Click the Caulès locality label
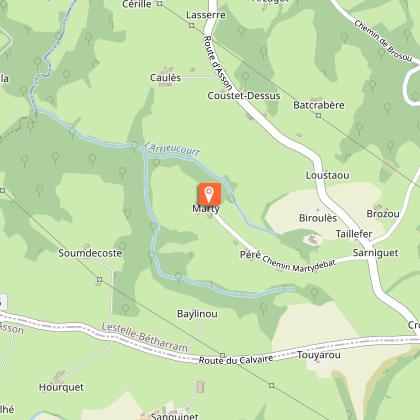420x420 pixels. pyautogui.click(x=165, y=78)
